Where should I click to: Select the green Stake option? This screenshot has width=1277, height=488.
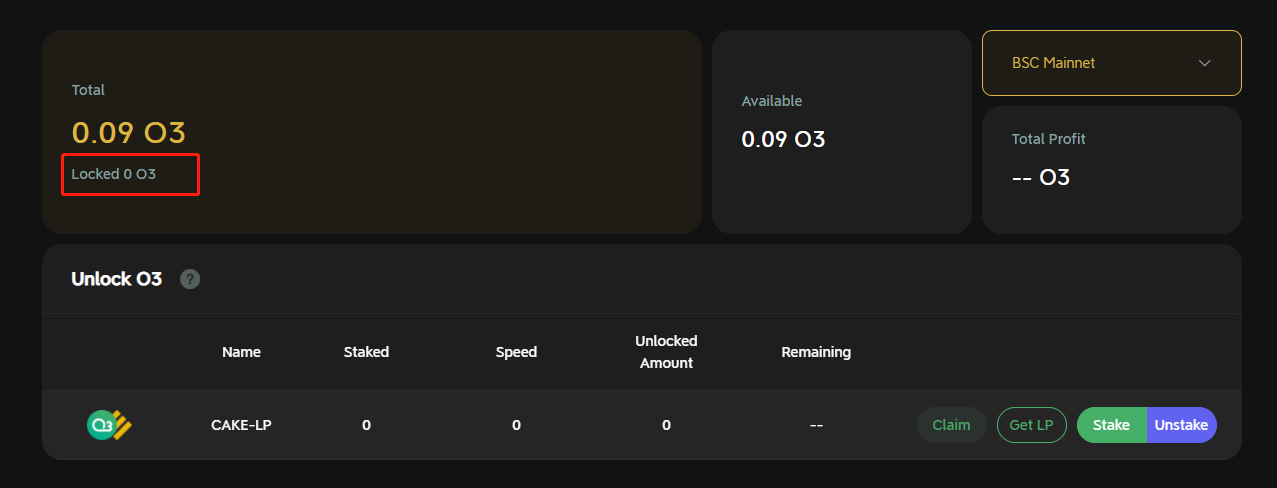[x=1111, y=425]
